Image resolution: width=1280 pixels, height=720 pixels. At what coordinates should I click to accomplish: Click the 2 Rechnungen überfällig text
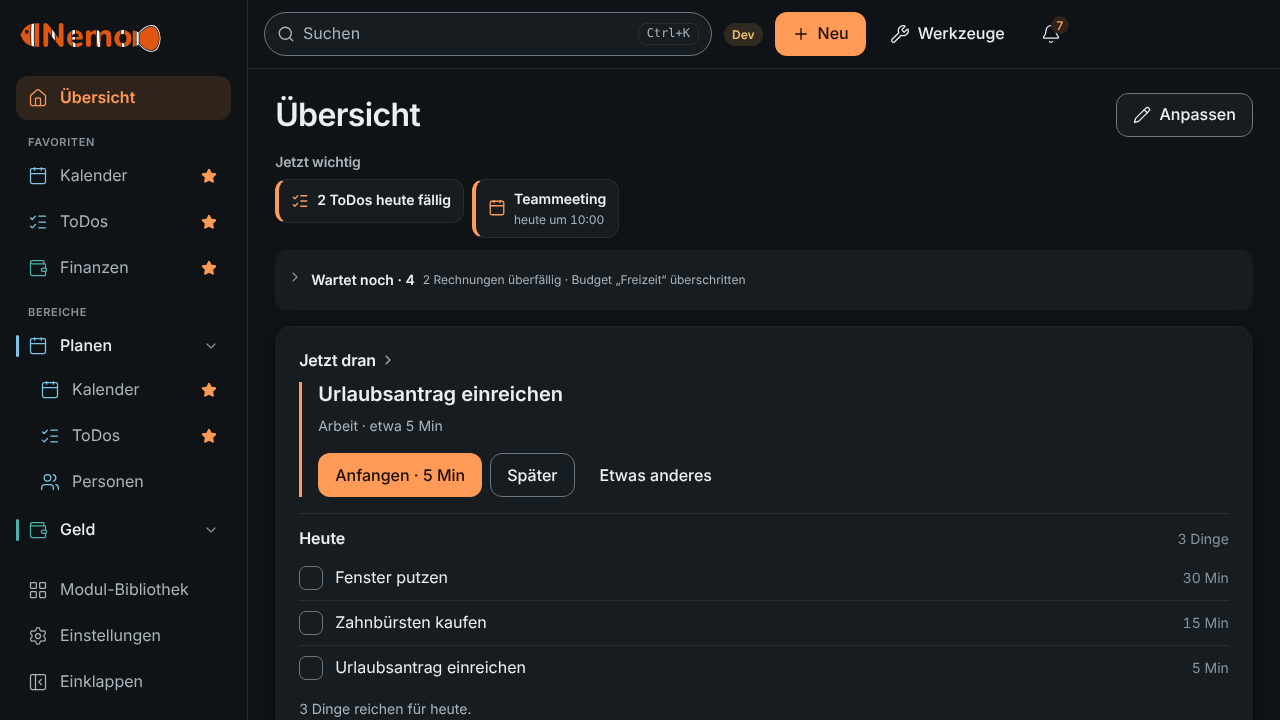[492, 280]
